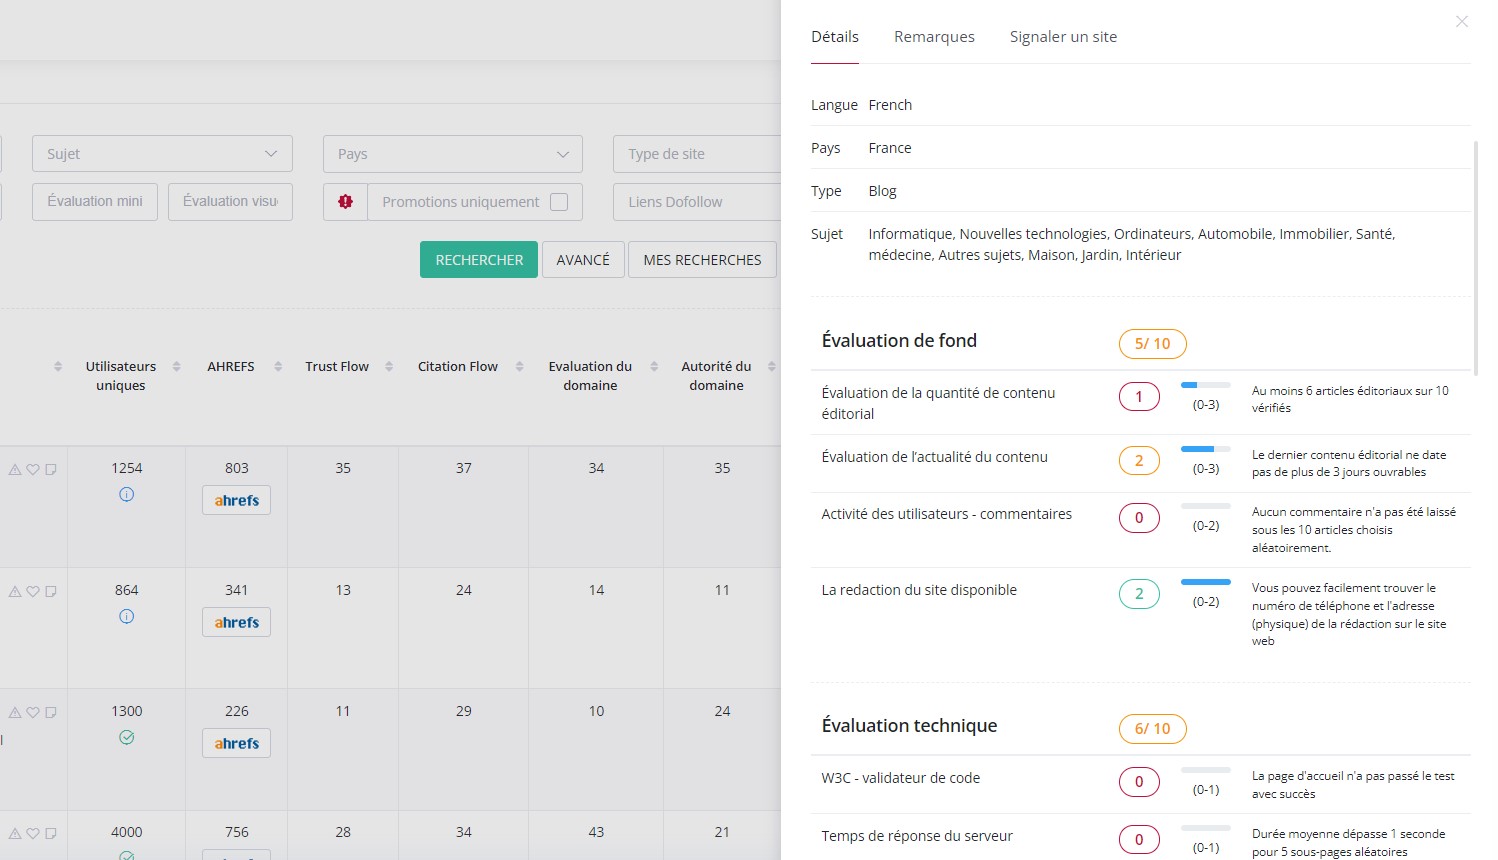
Task: Click the 'Temps de réponse du serveur' label
Action: (x=917, y=836)
